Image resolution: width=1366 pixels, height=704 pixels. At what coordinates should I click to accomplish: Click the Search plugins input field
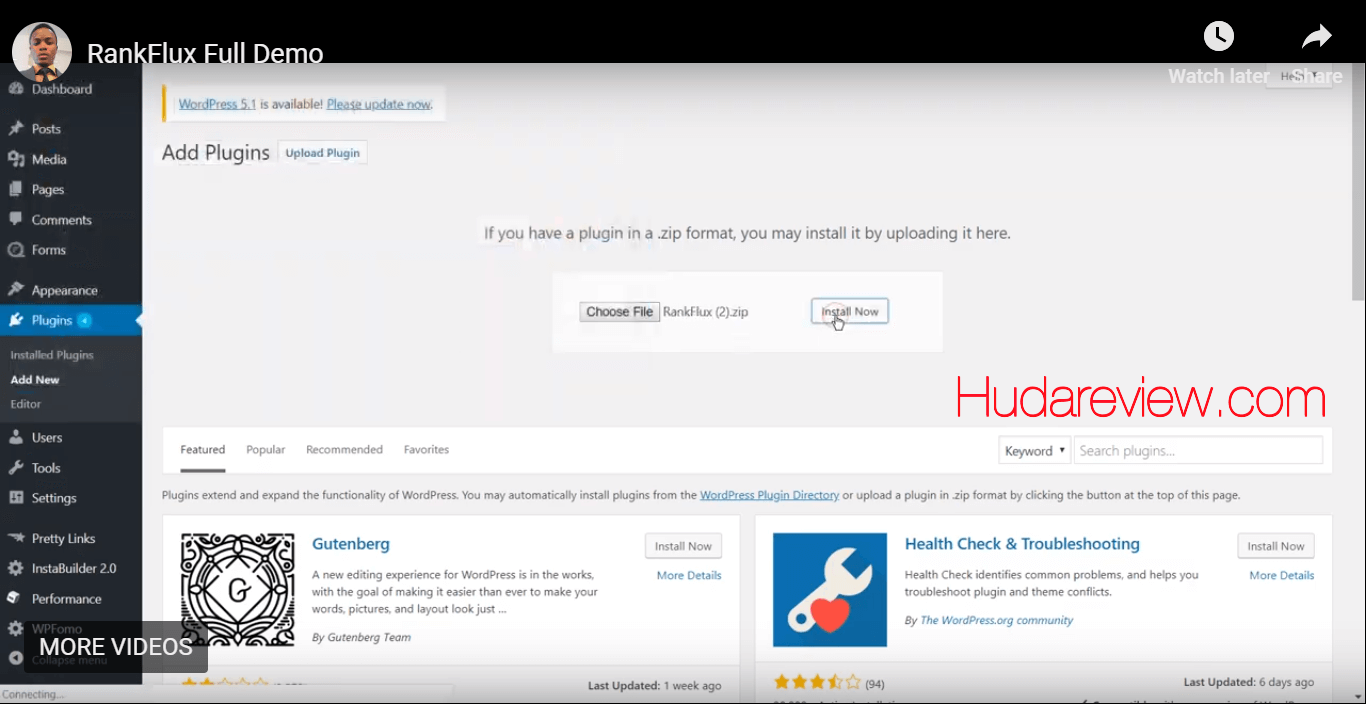[1198, 451]
